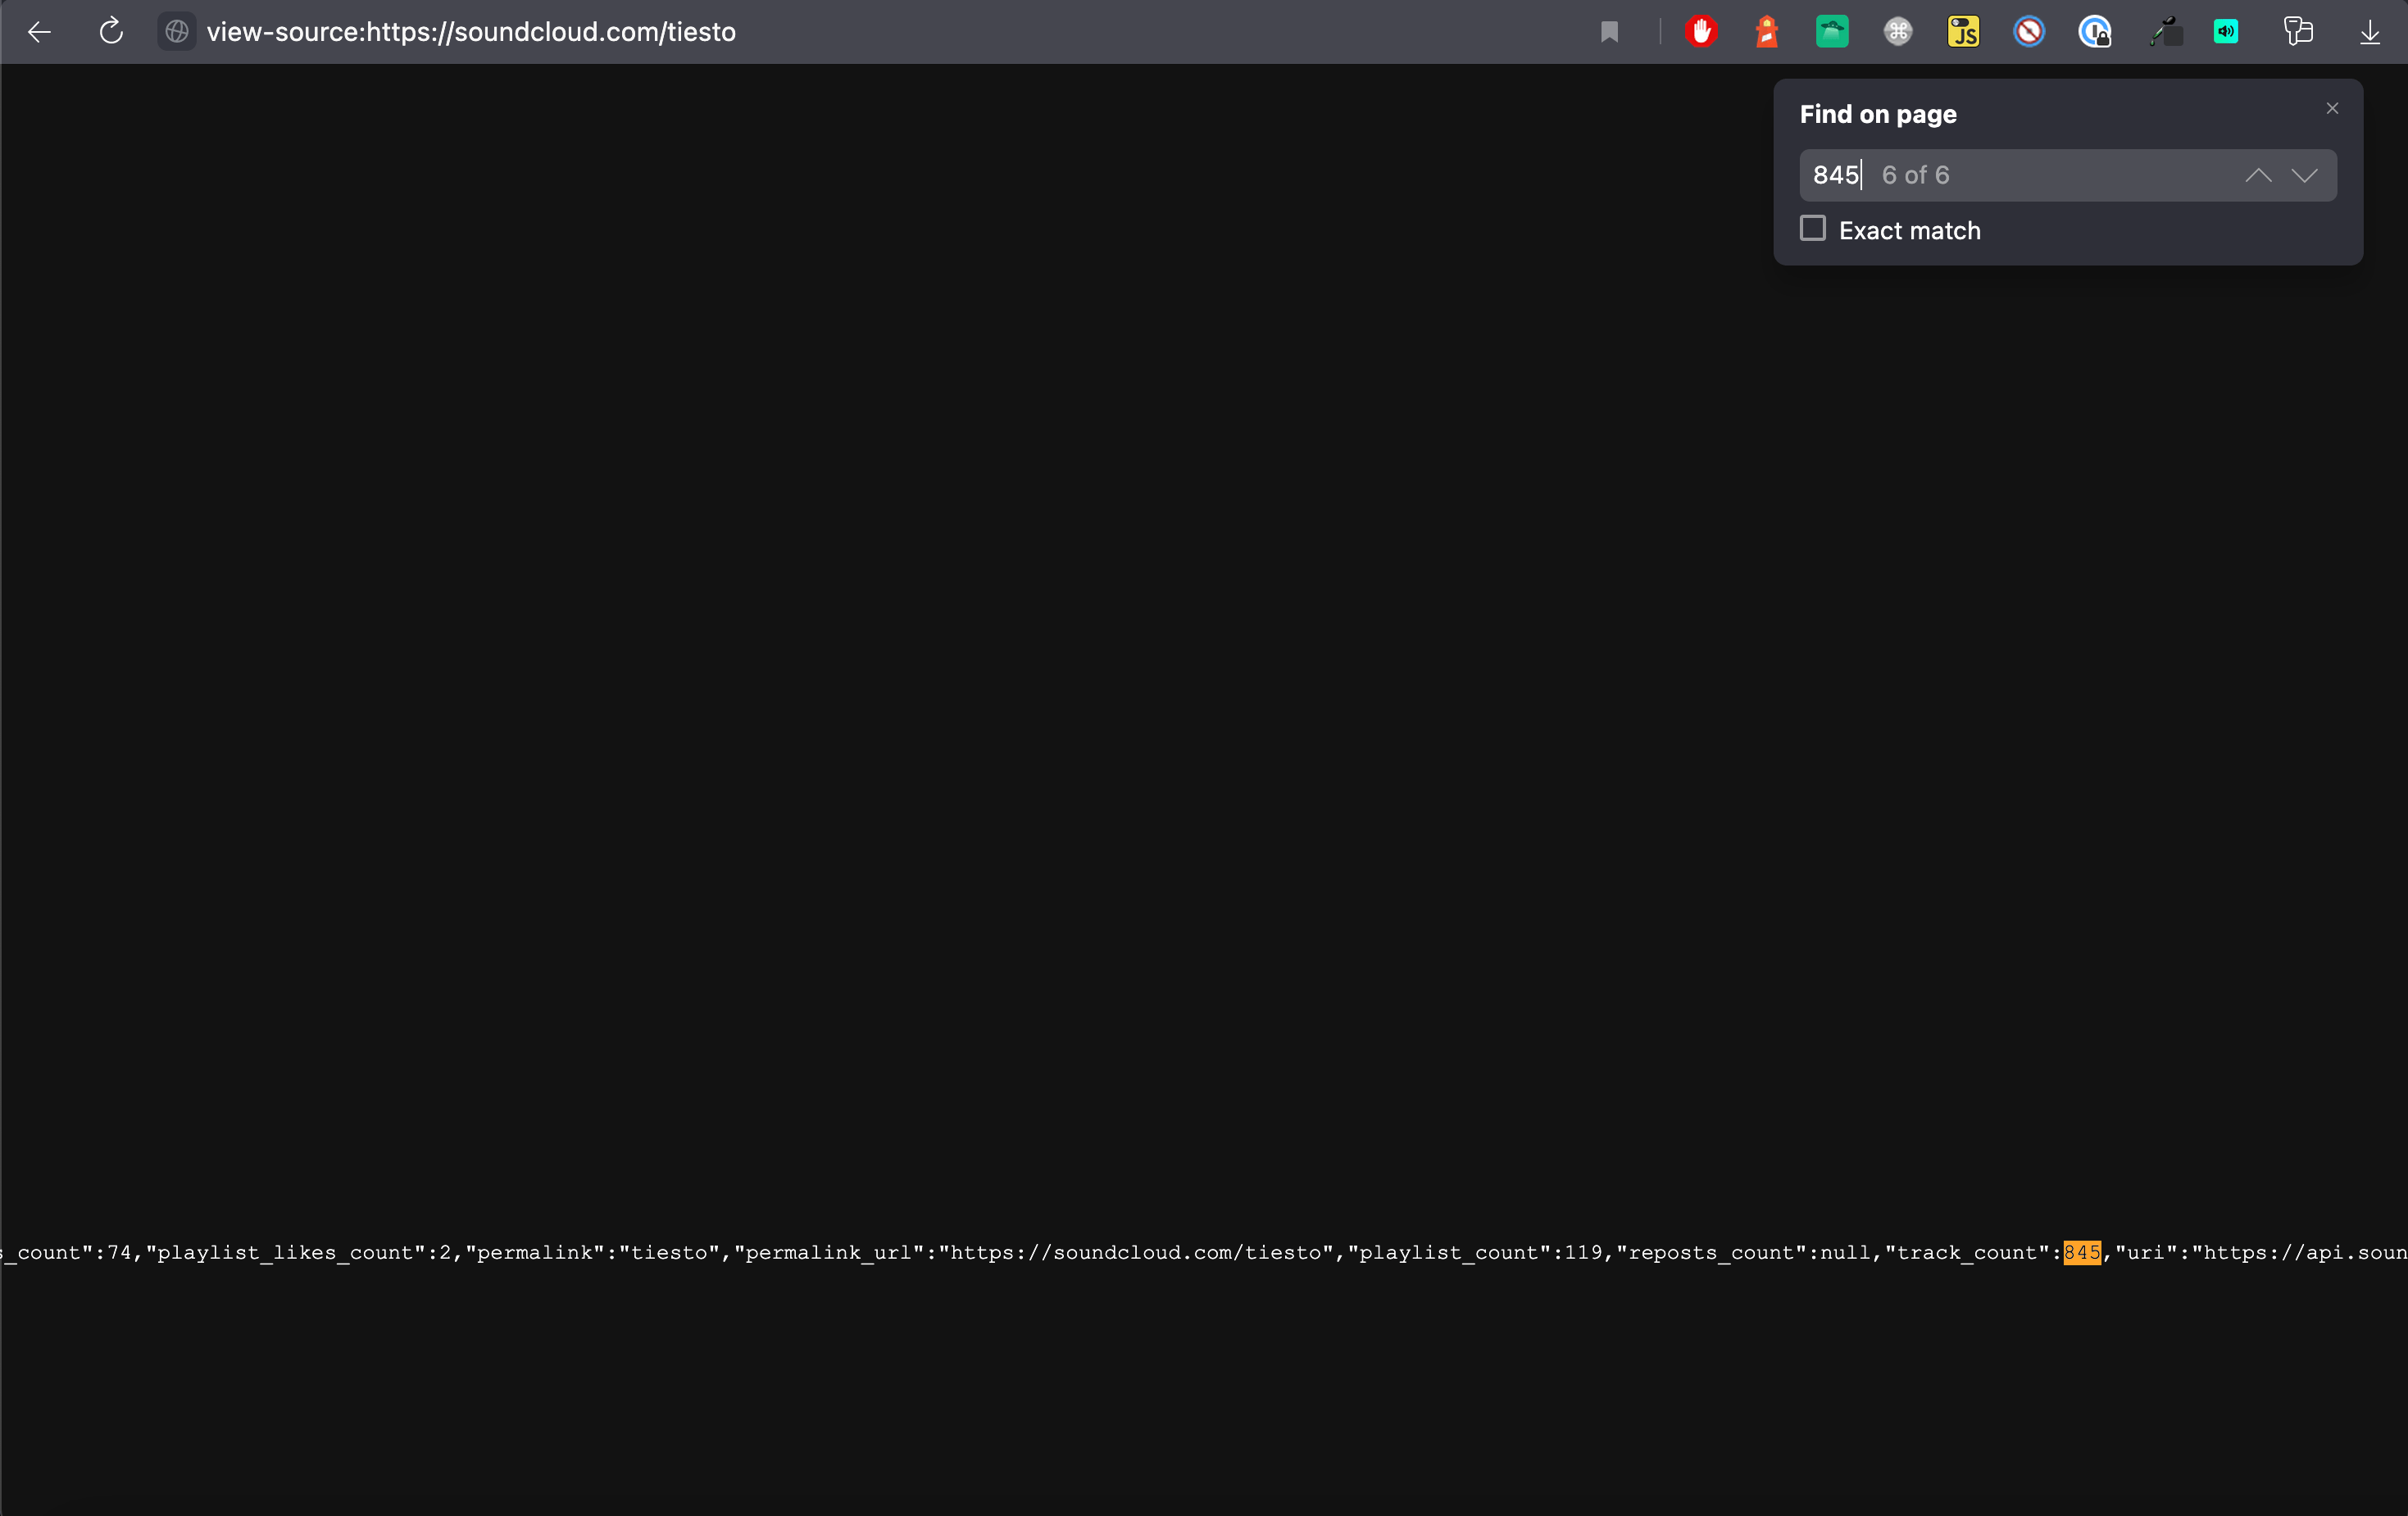Click the lighthouse extension icon
Screen dimensions: 2408x1516
coord(1766,31)
